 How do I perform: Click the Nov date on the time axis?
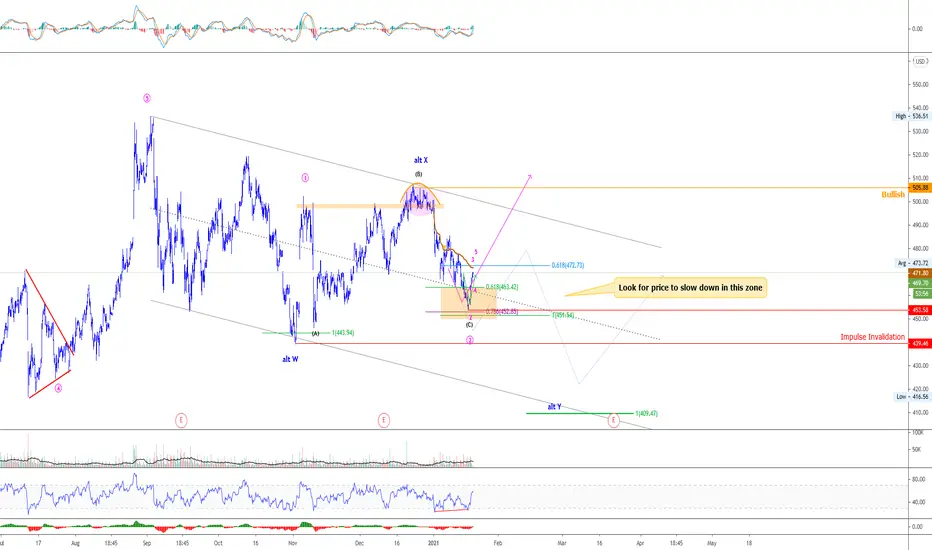tap(292, 543)
